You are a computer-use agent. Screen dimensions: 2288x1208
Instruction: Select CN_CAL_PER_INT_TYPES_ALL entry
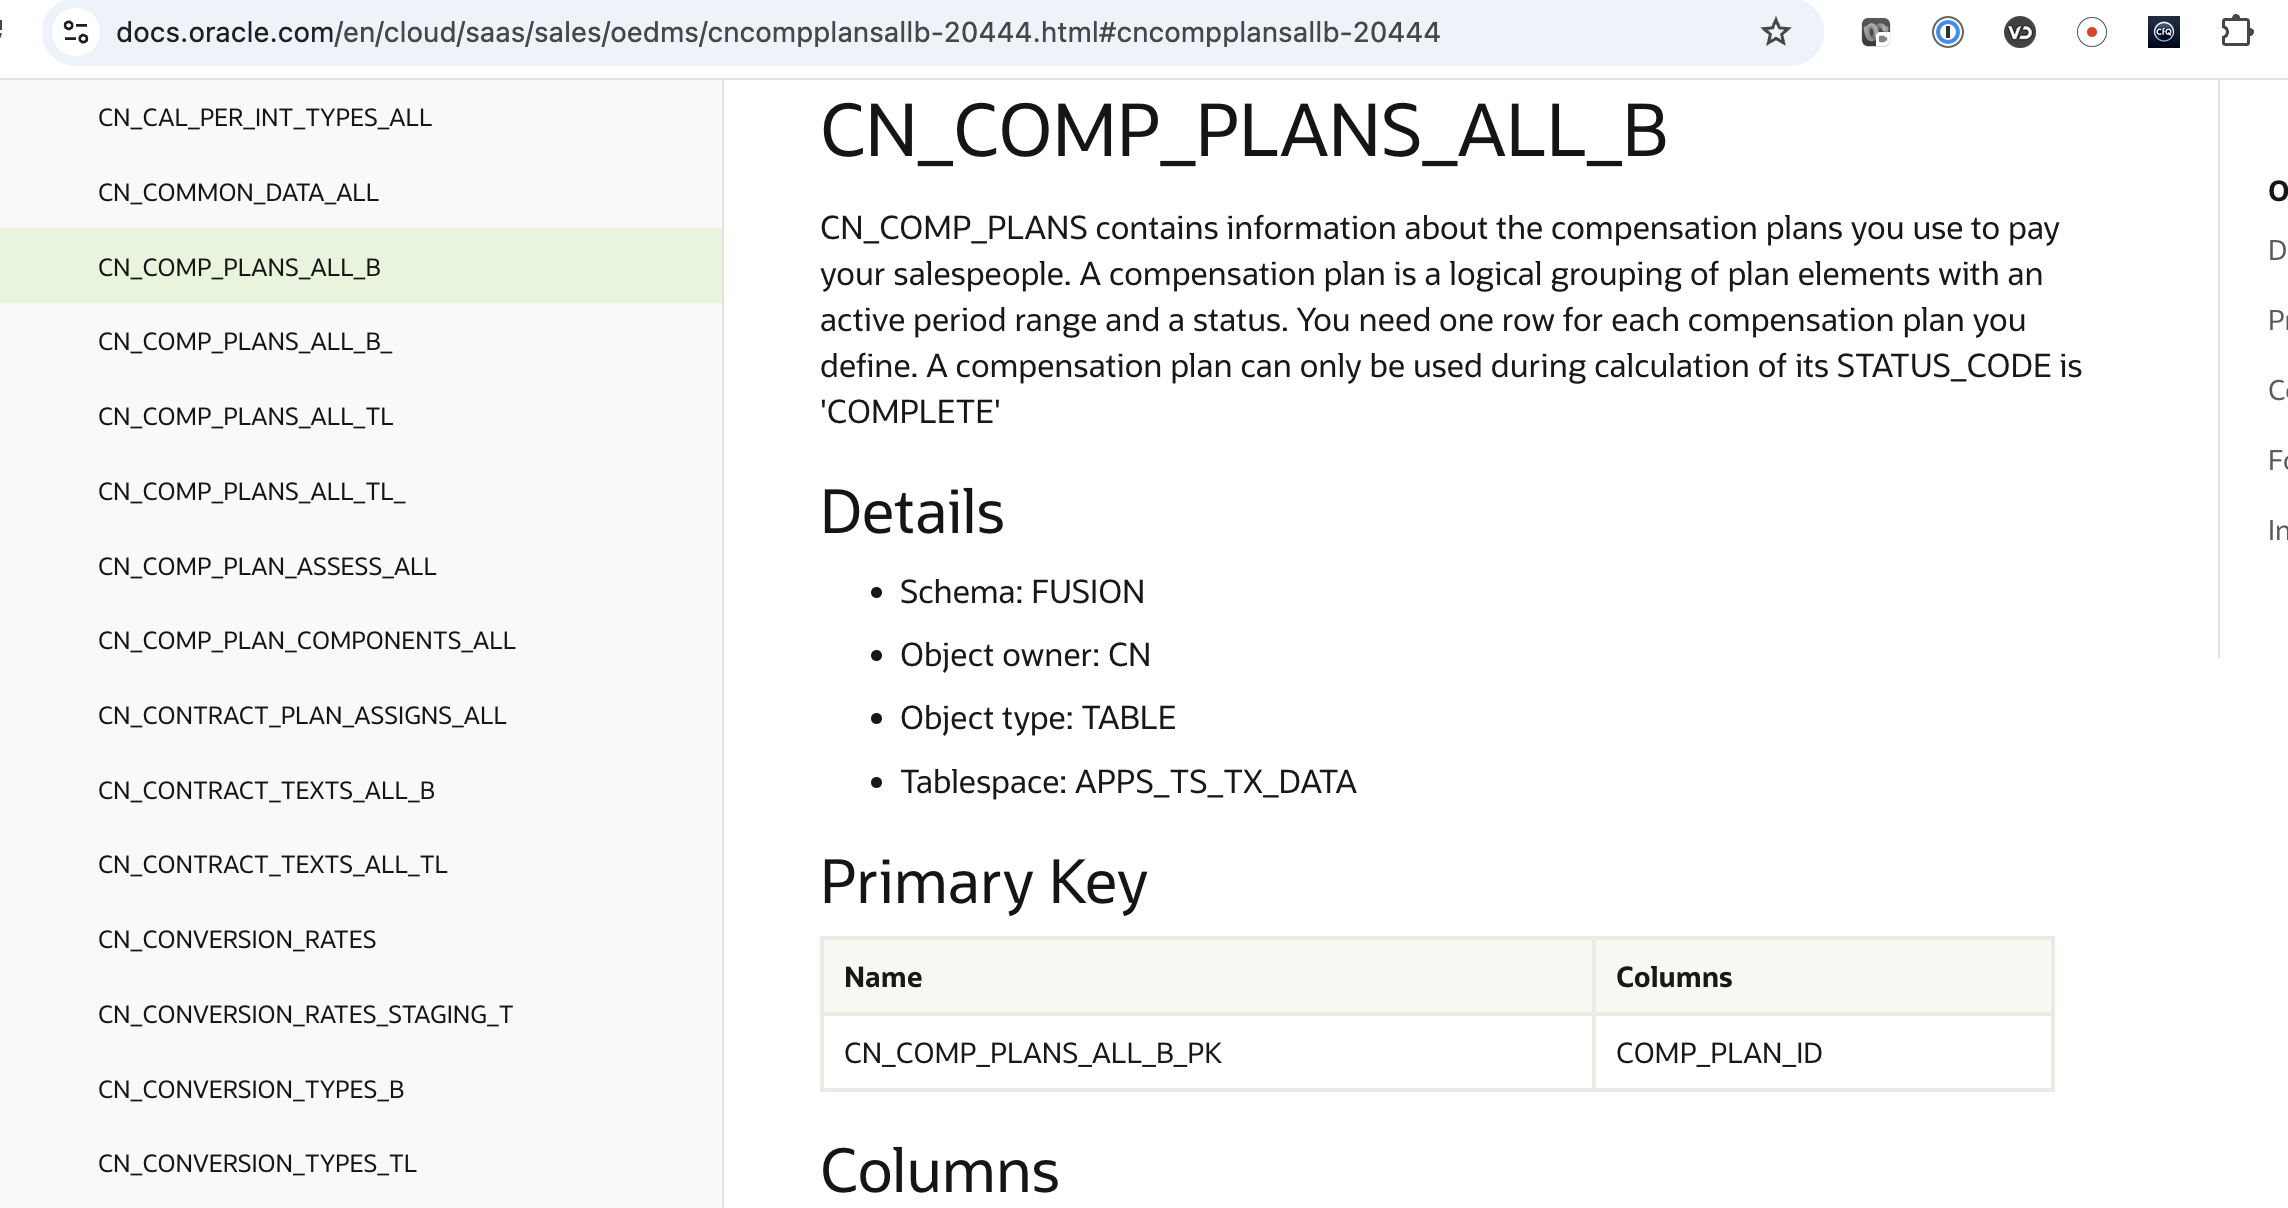[264, 117]
